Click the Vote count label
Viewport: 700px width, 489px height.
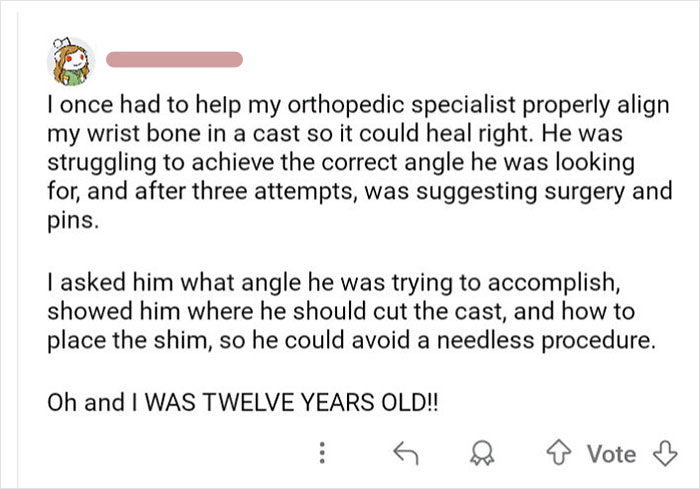[611, 454]
